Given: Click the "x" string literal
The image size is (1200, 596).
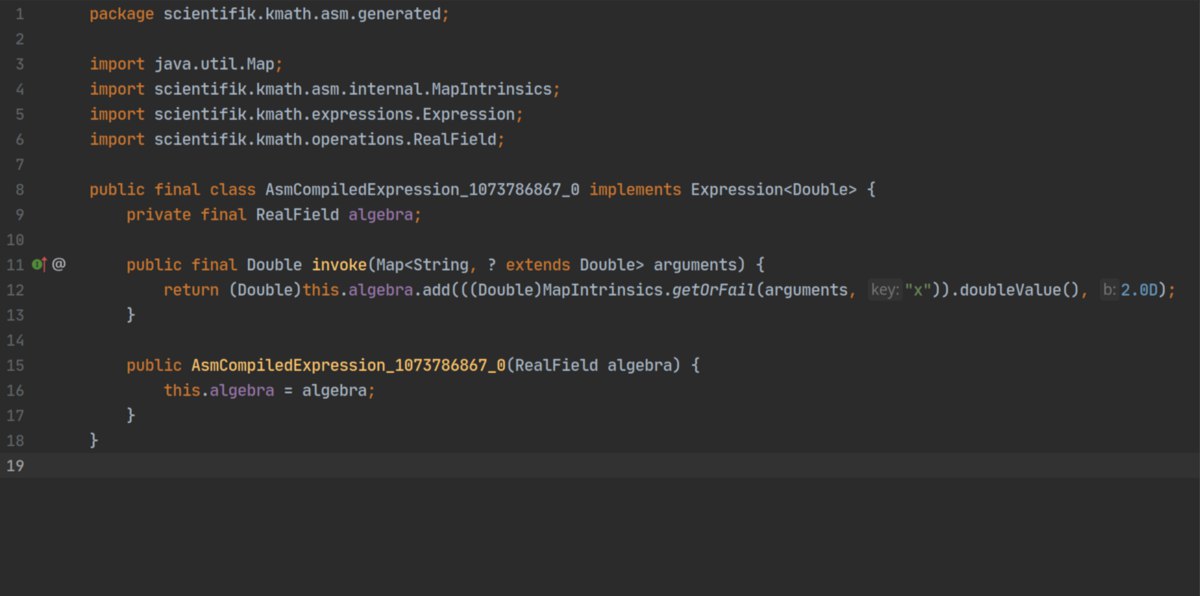Looking at the screenshot, I should (918, 290).
